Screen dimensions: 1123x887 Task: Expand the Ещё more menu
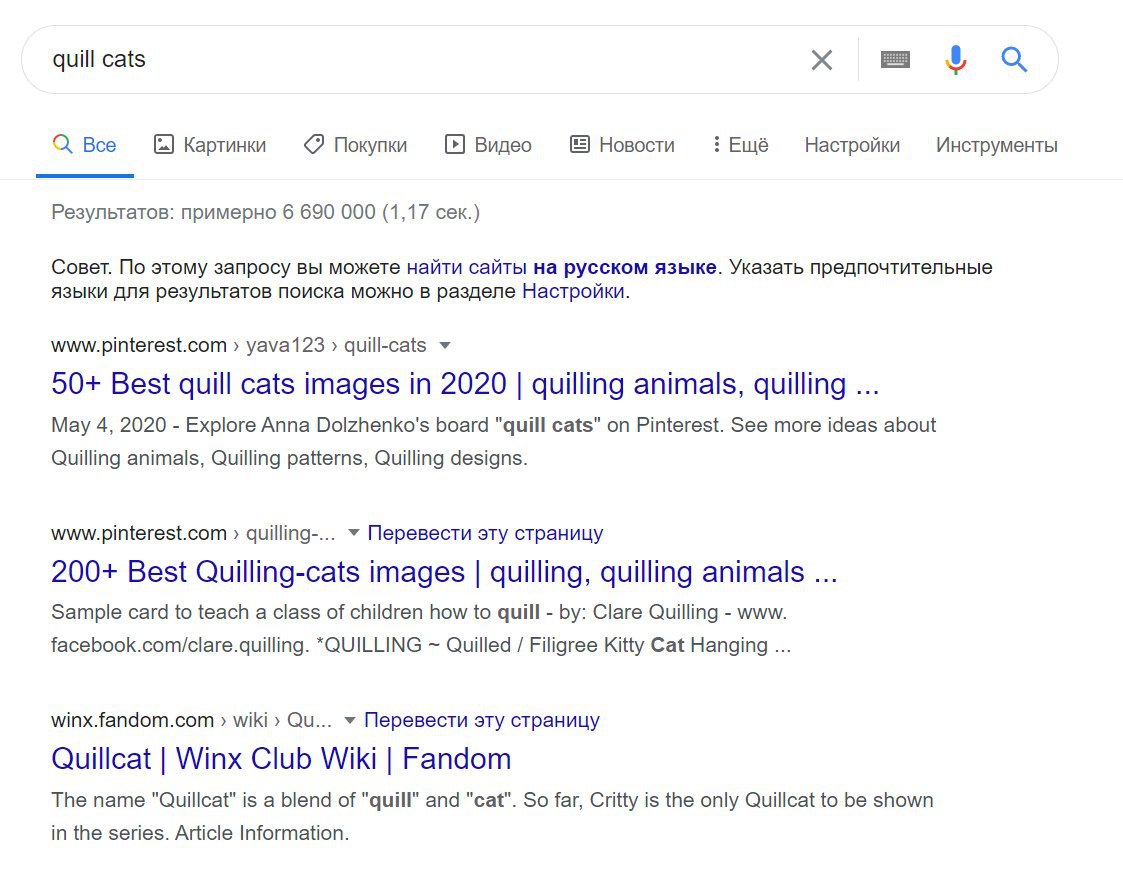pyautogui.click(x=740, y=145)
